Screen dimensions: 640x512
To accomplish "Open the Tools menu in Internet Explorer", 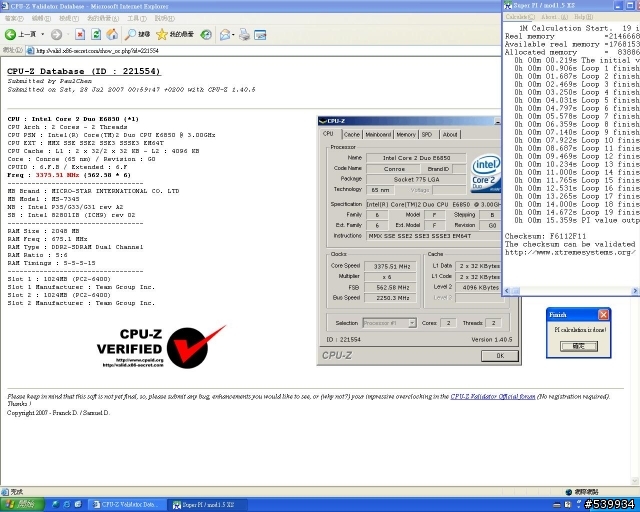I will point(137,18).
